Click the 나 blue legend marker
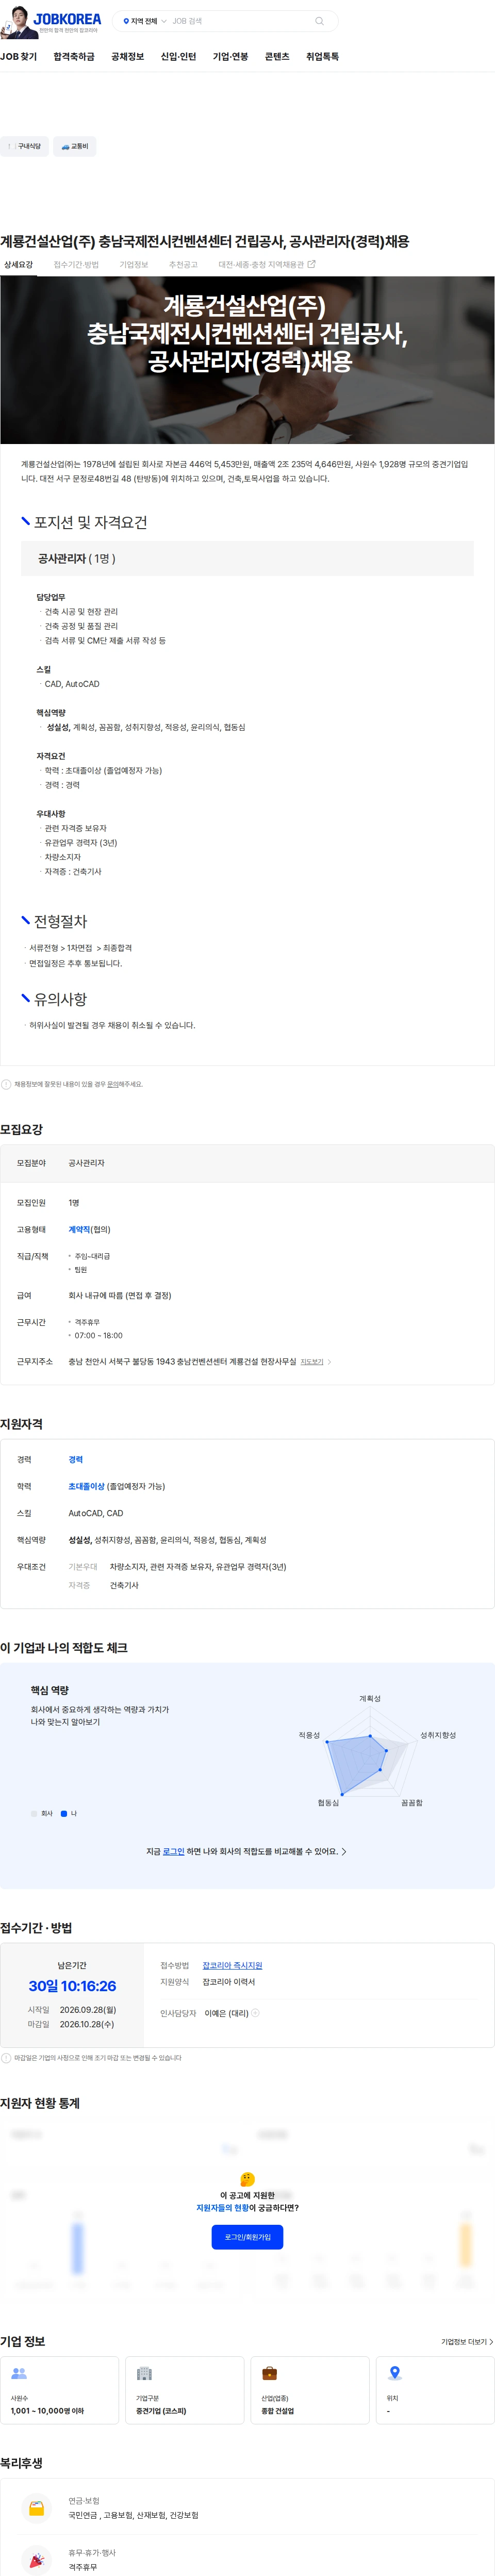This screenshot has width=495, height=2576. point(64,1813)
